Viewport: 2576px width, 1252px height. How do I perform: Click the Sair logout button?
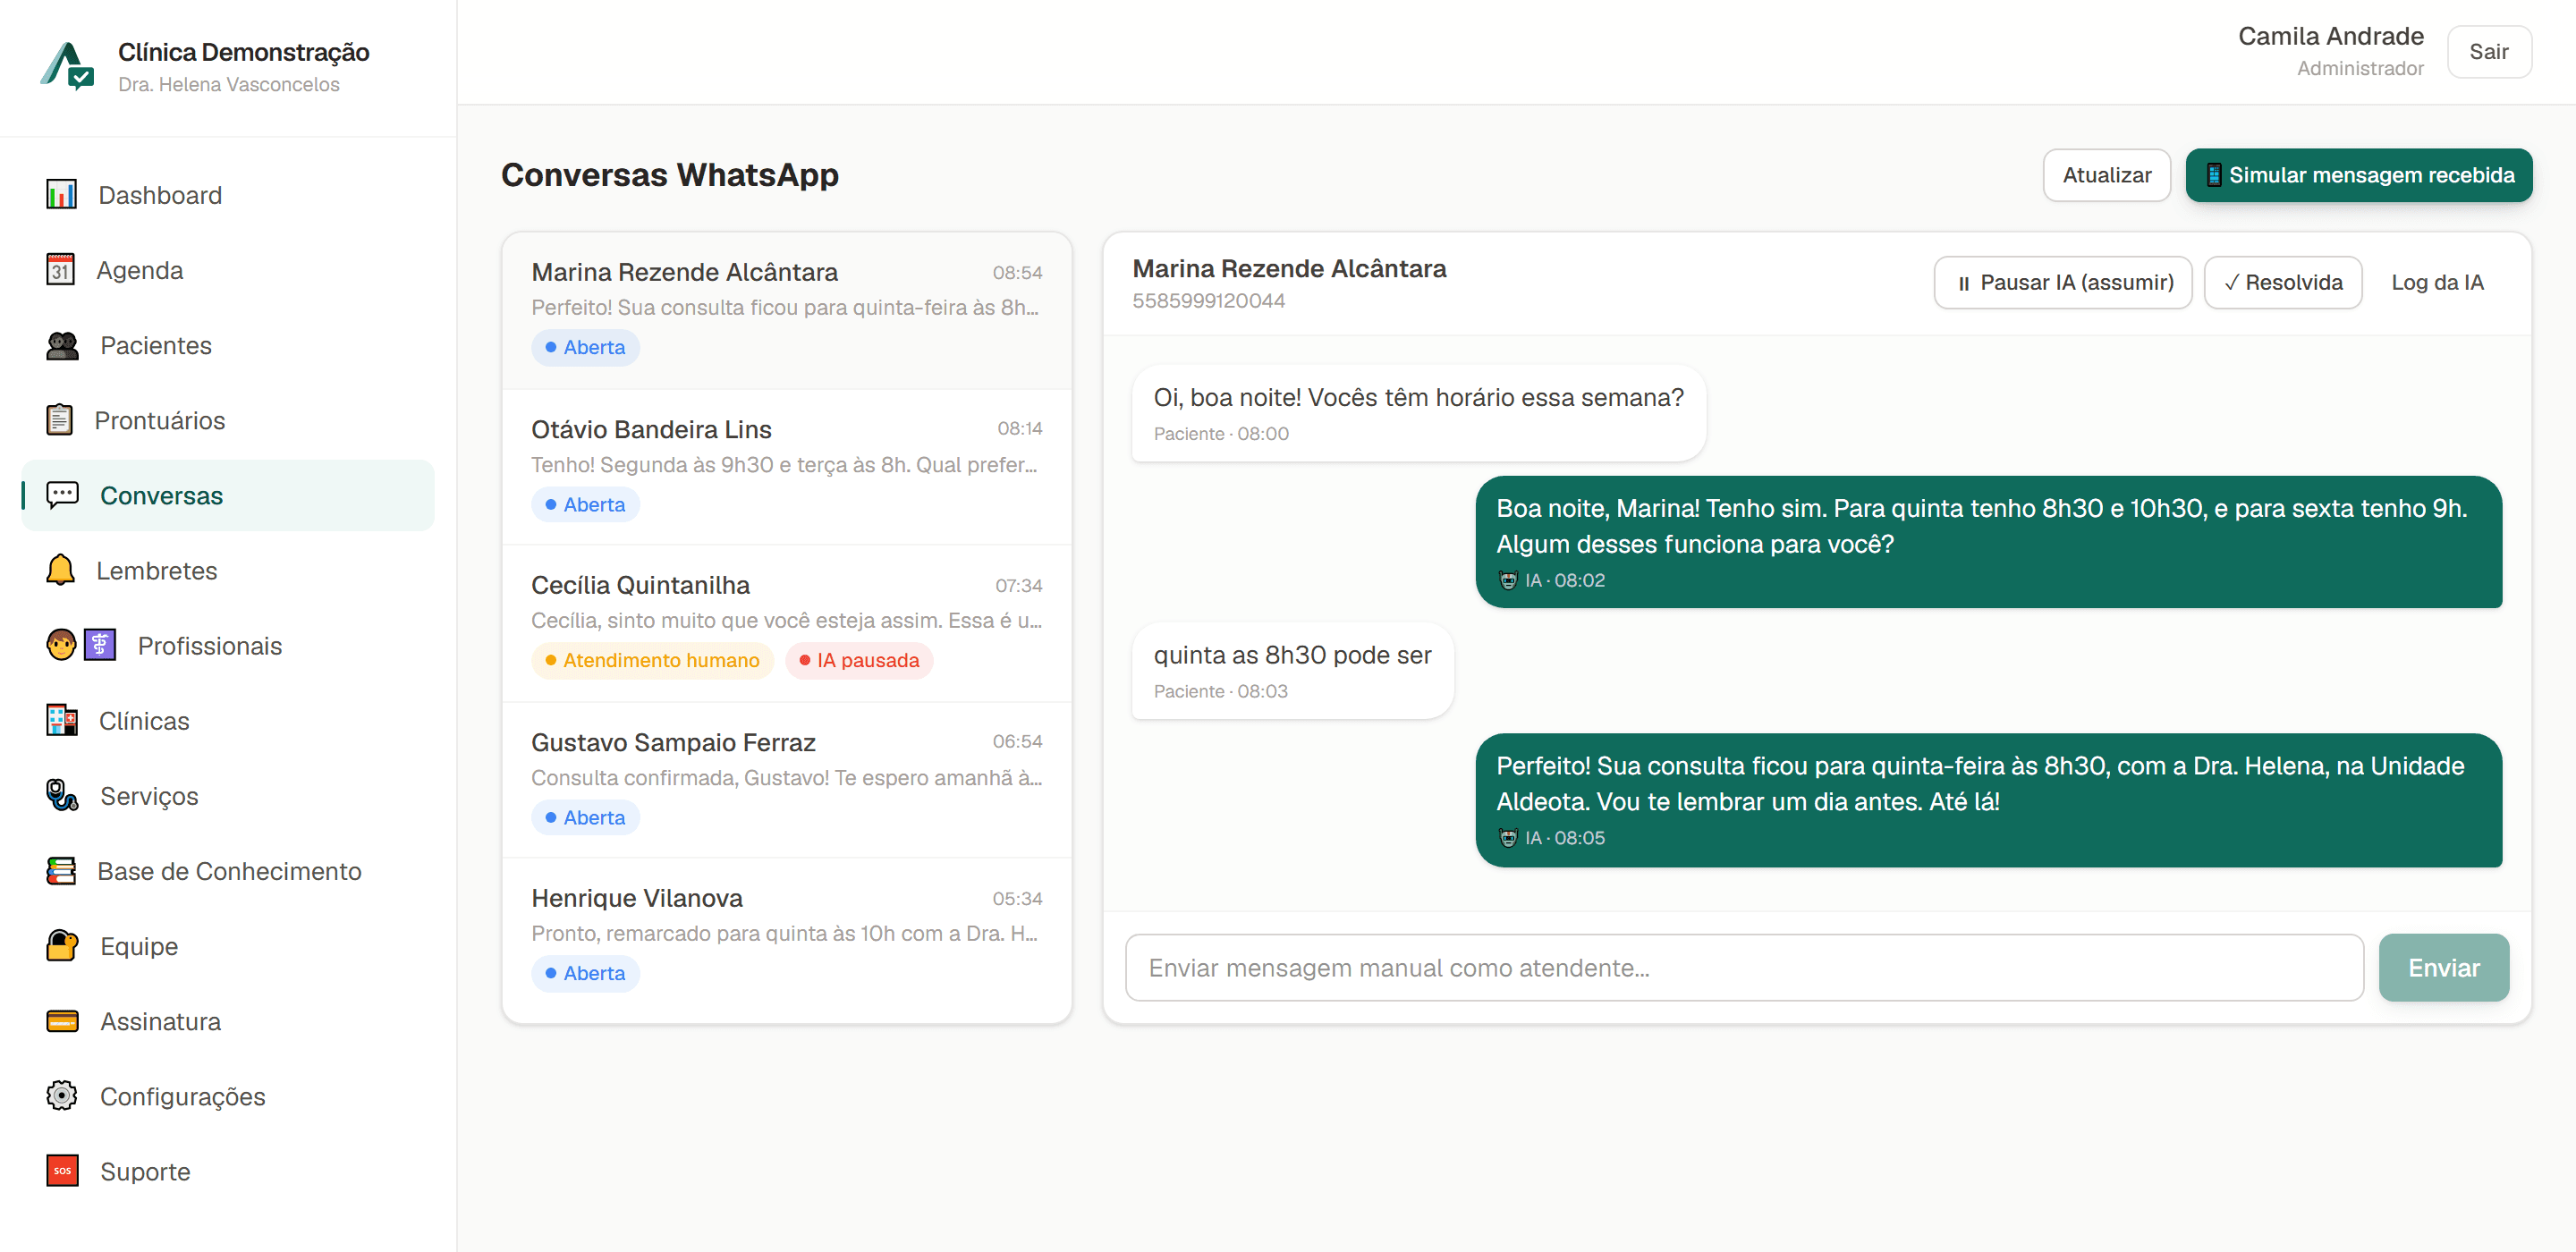click(x=2489, y=51)
